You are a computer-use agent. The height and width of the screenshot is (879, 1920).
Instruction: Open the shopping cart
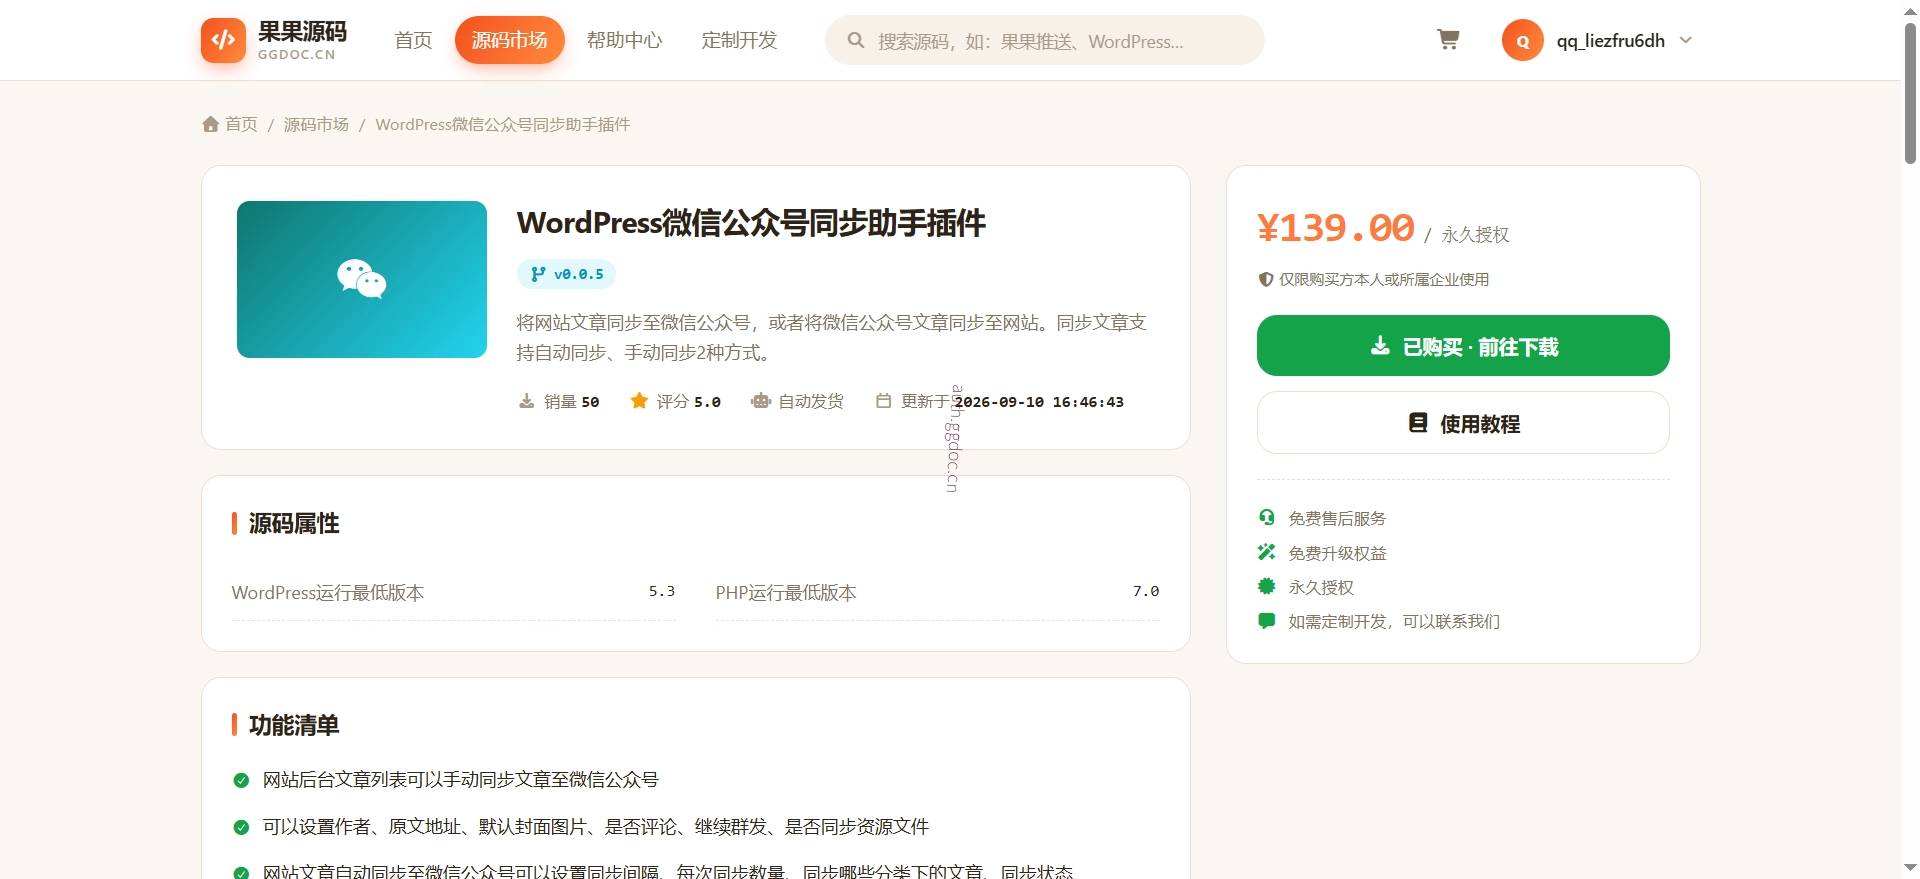[1448, 40]
